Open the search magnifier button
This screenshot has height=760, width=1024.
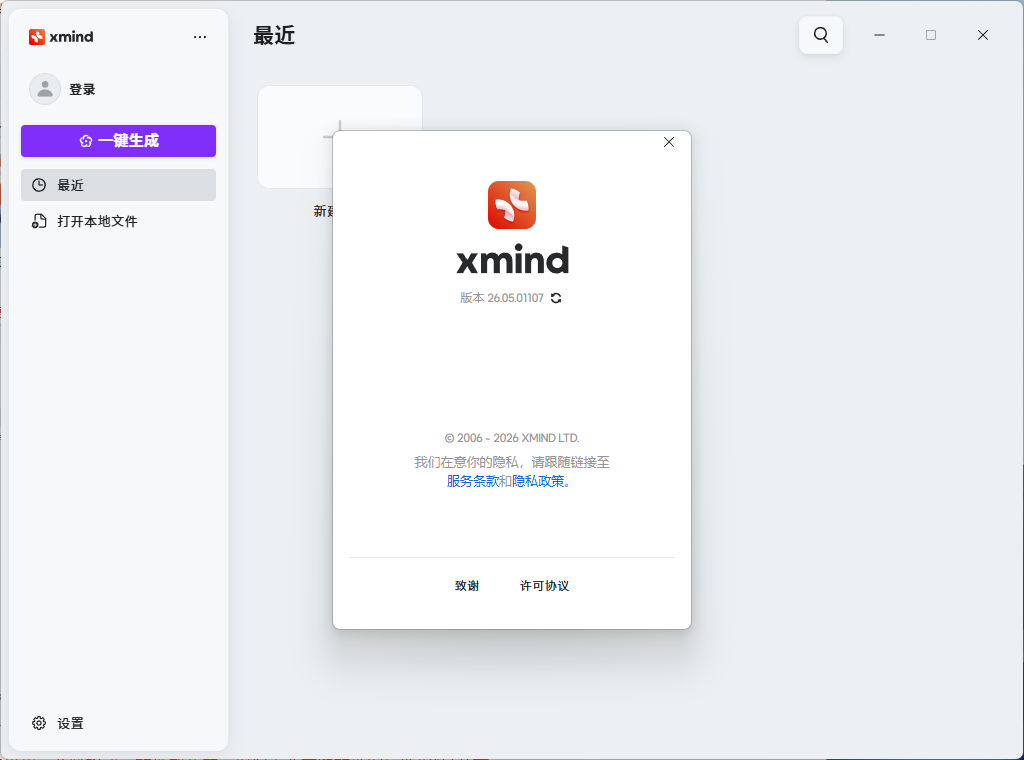[821, 35]
